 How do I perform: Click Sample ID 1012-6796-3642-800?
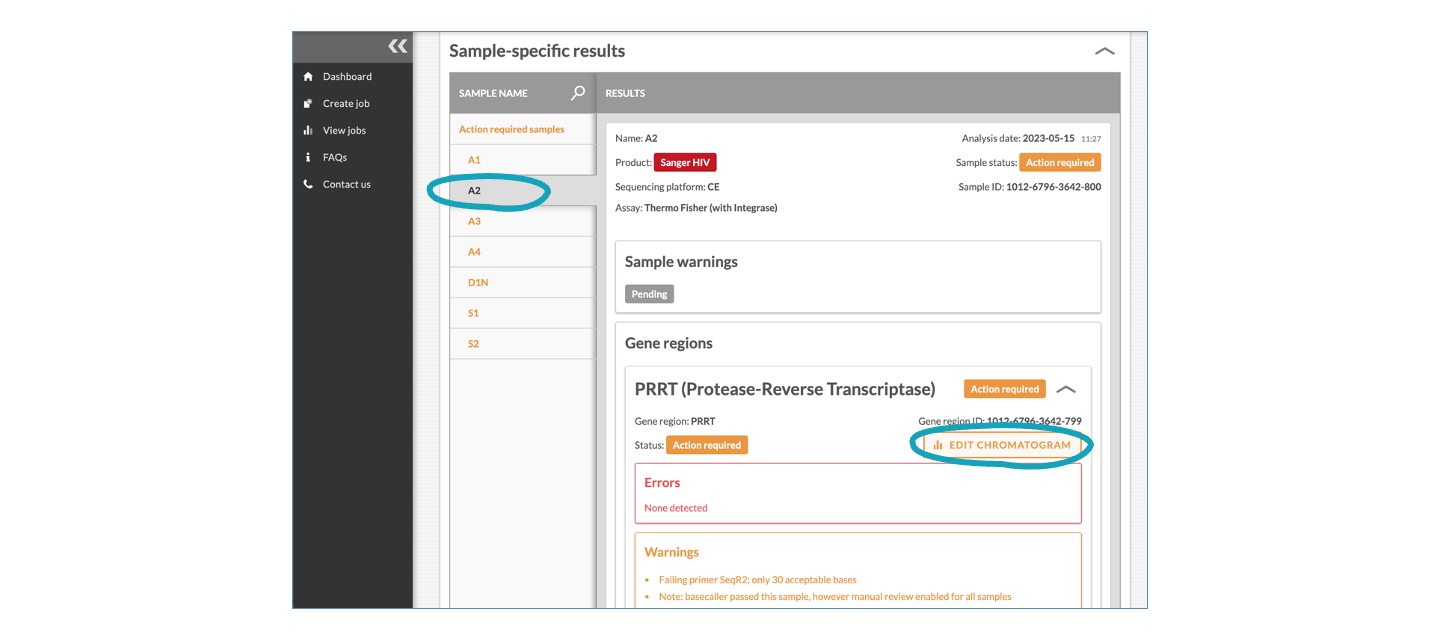tap(1030, 187)
